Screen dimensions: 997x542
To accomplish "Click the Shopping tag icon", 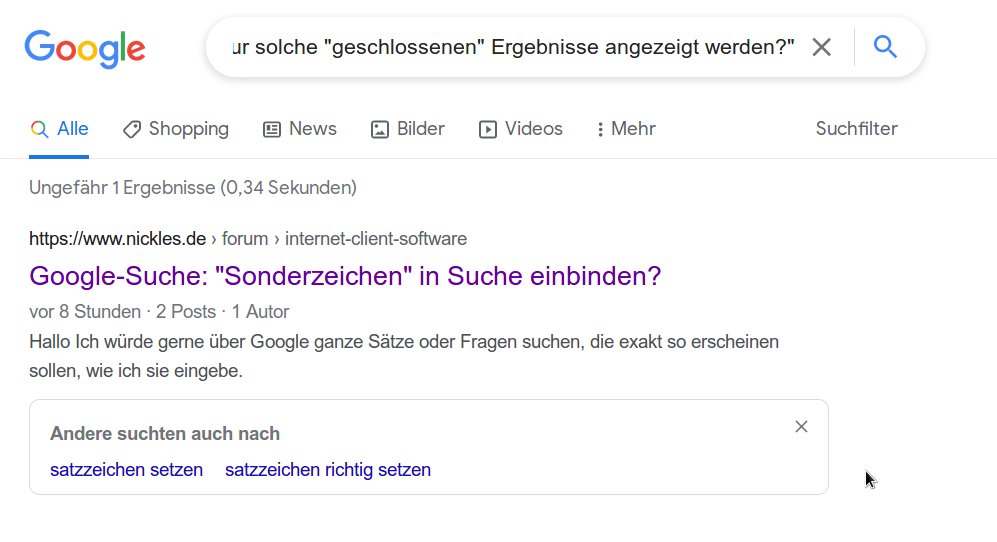I will (x=132, y=129).
